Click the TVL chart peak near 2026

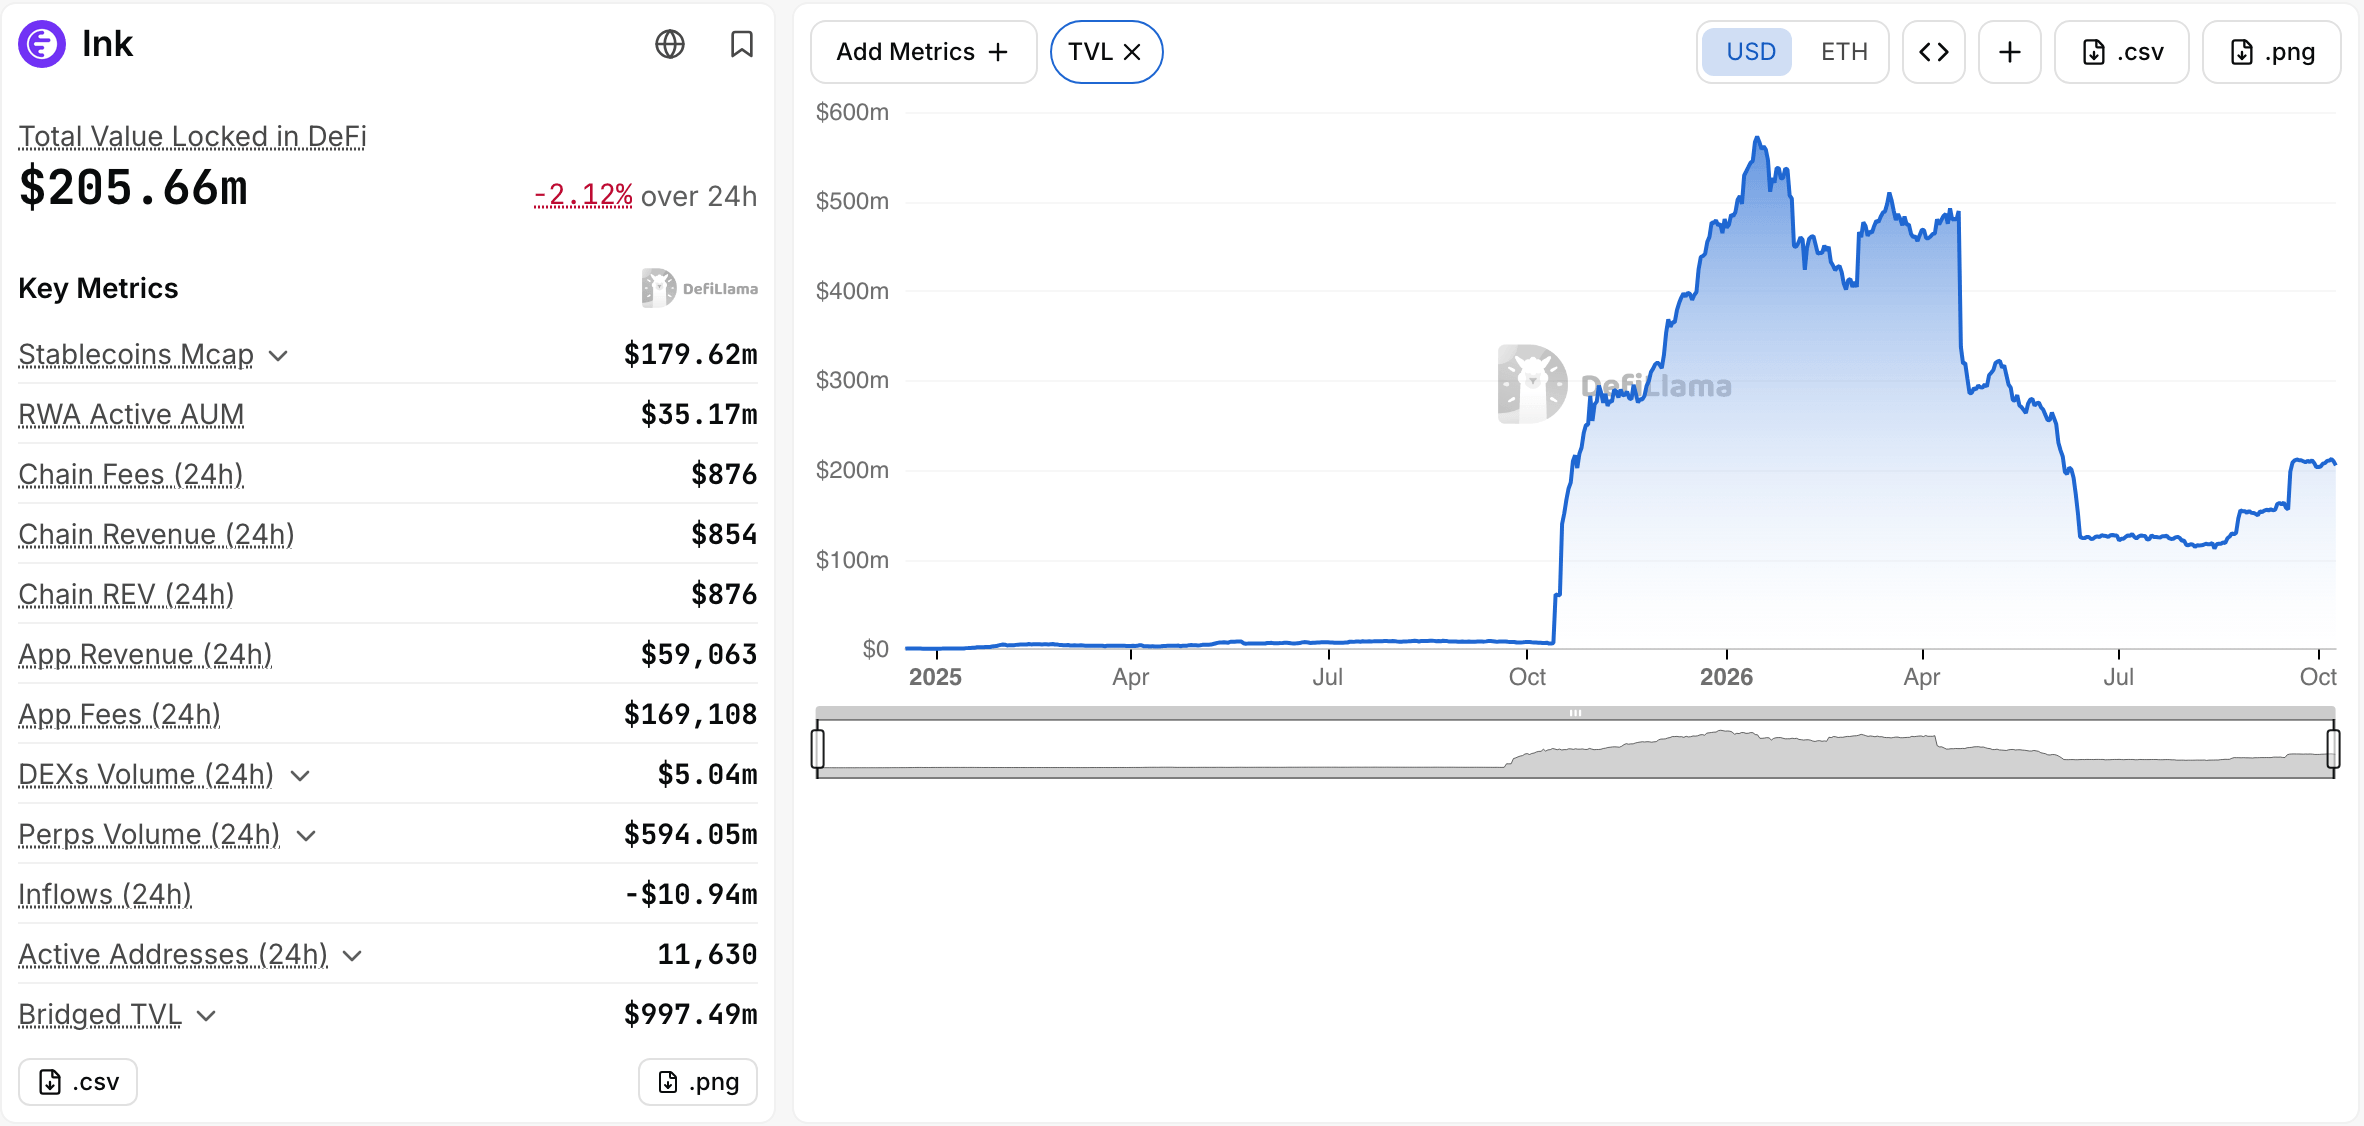[1757, 138]
